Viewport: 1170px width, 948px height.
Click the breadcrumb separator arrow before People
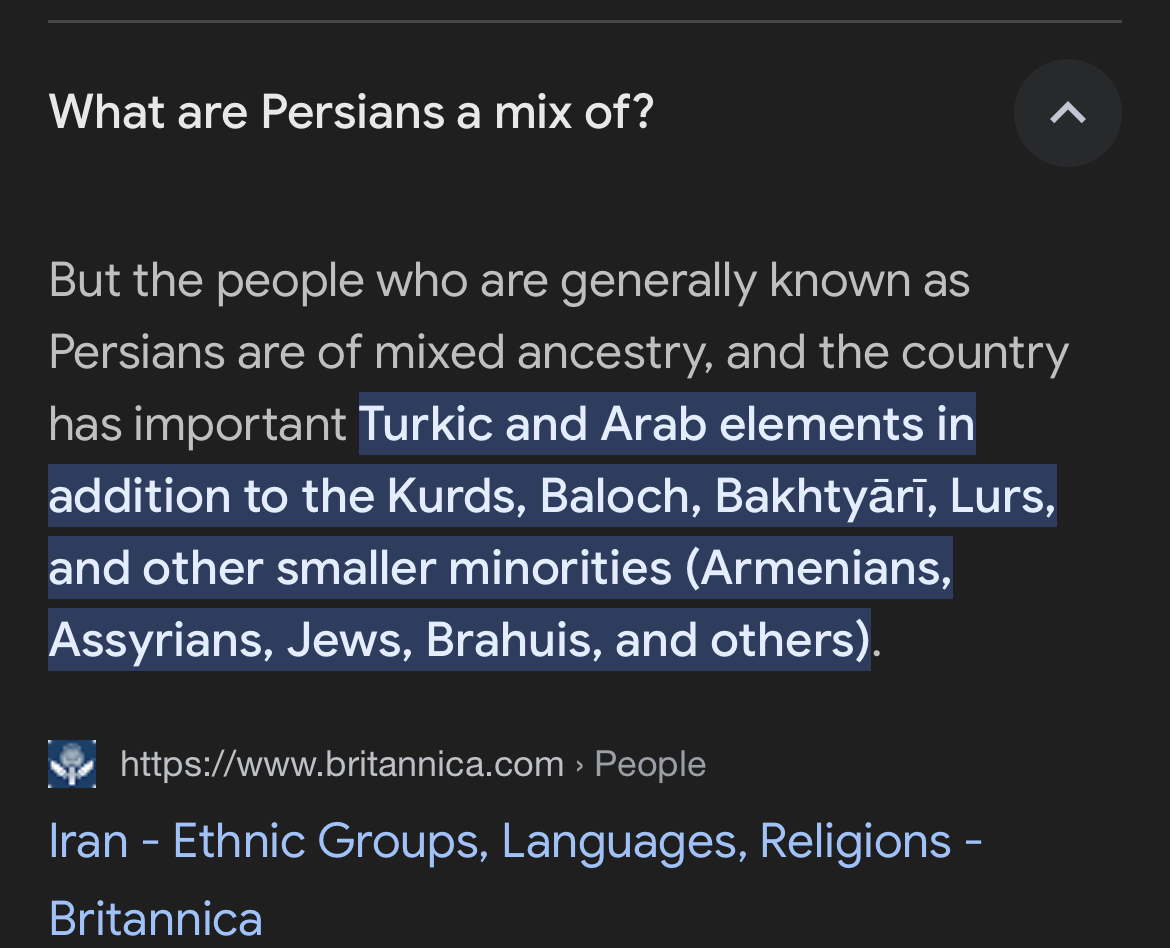pyautogui.click(x=579, y=766)
